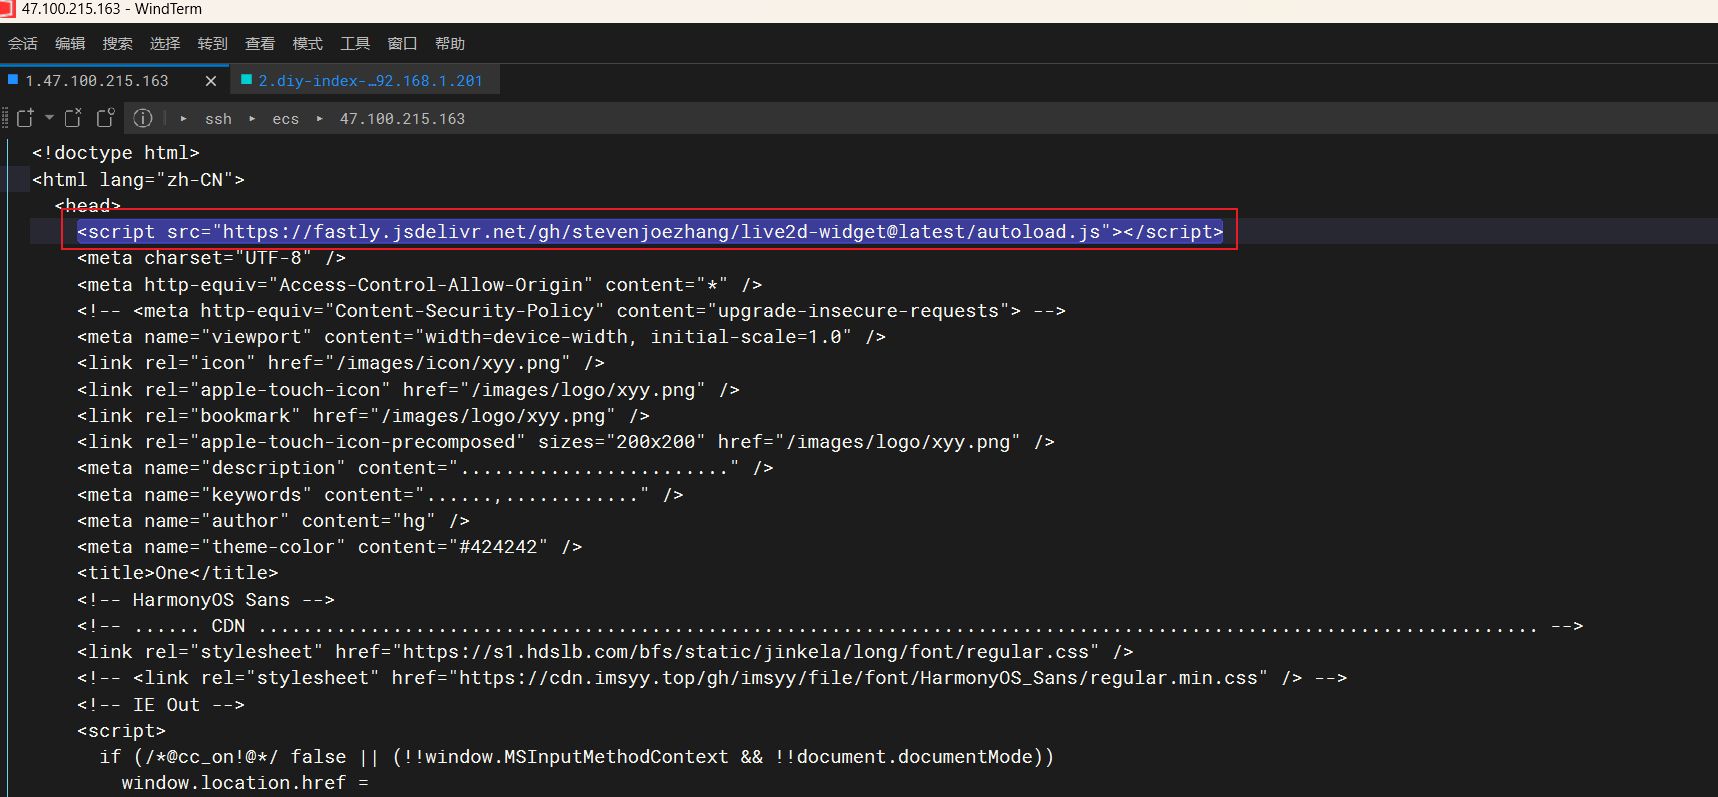Image resolution: width=1718 pixels, height=797 pixels.
Task: Click the link rel="icon" line
Action: pyautogui.click(x=340, y=363)
